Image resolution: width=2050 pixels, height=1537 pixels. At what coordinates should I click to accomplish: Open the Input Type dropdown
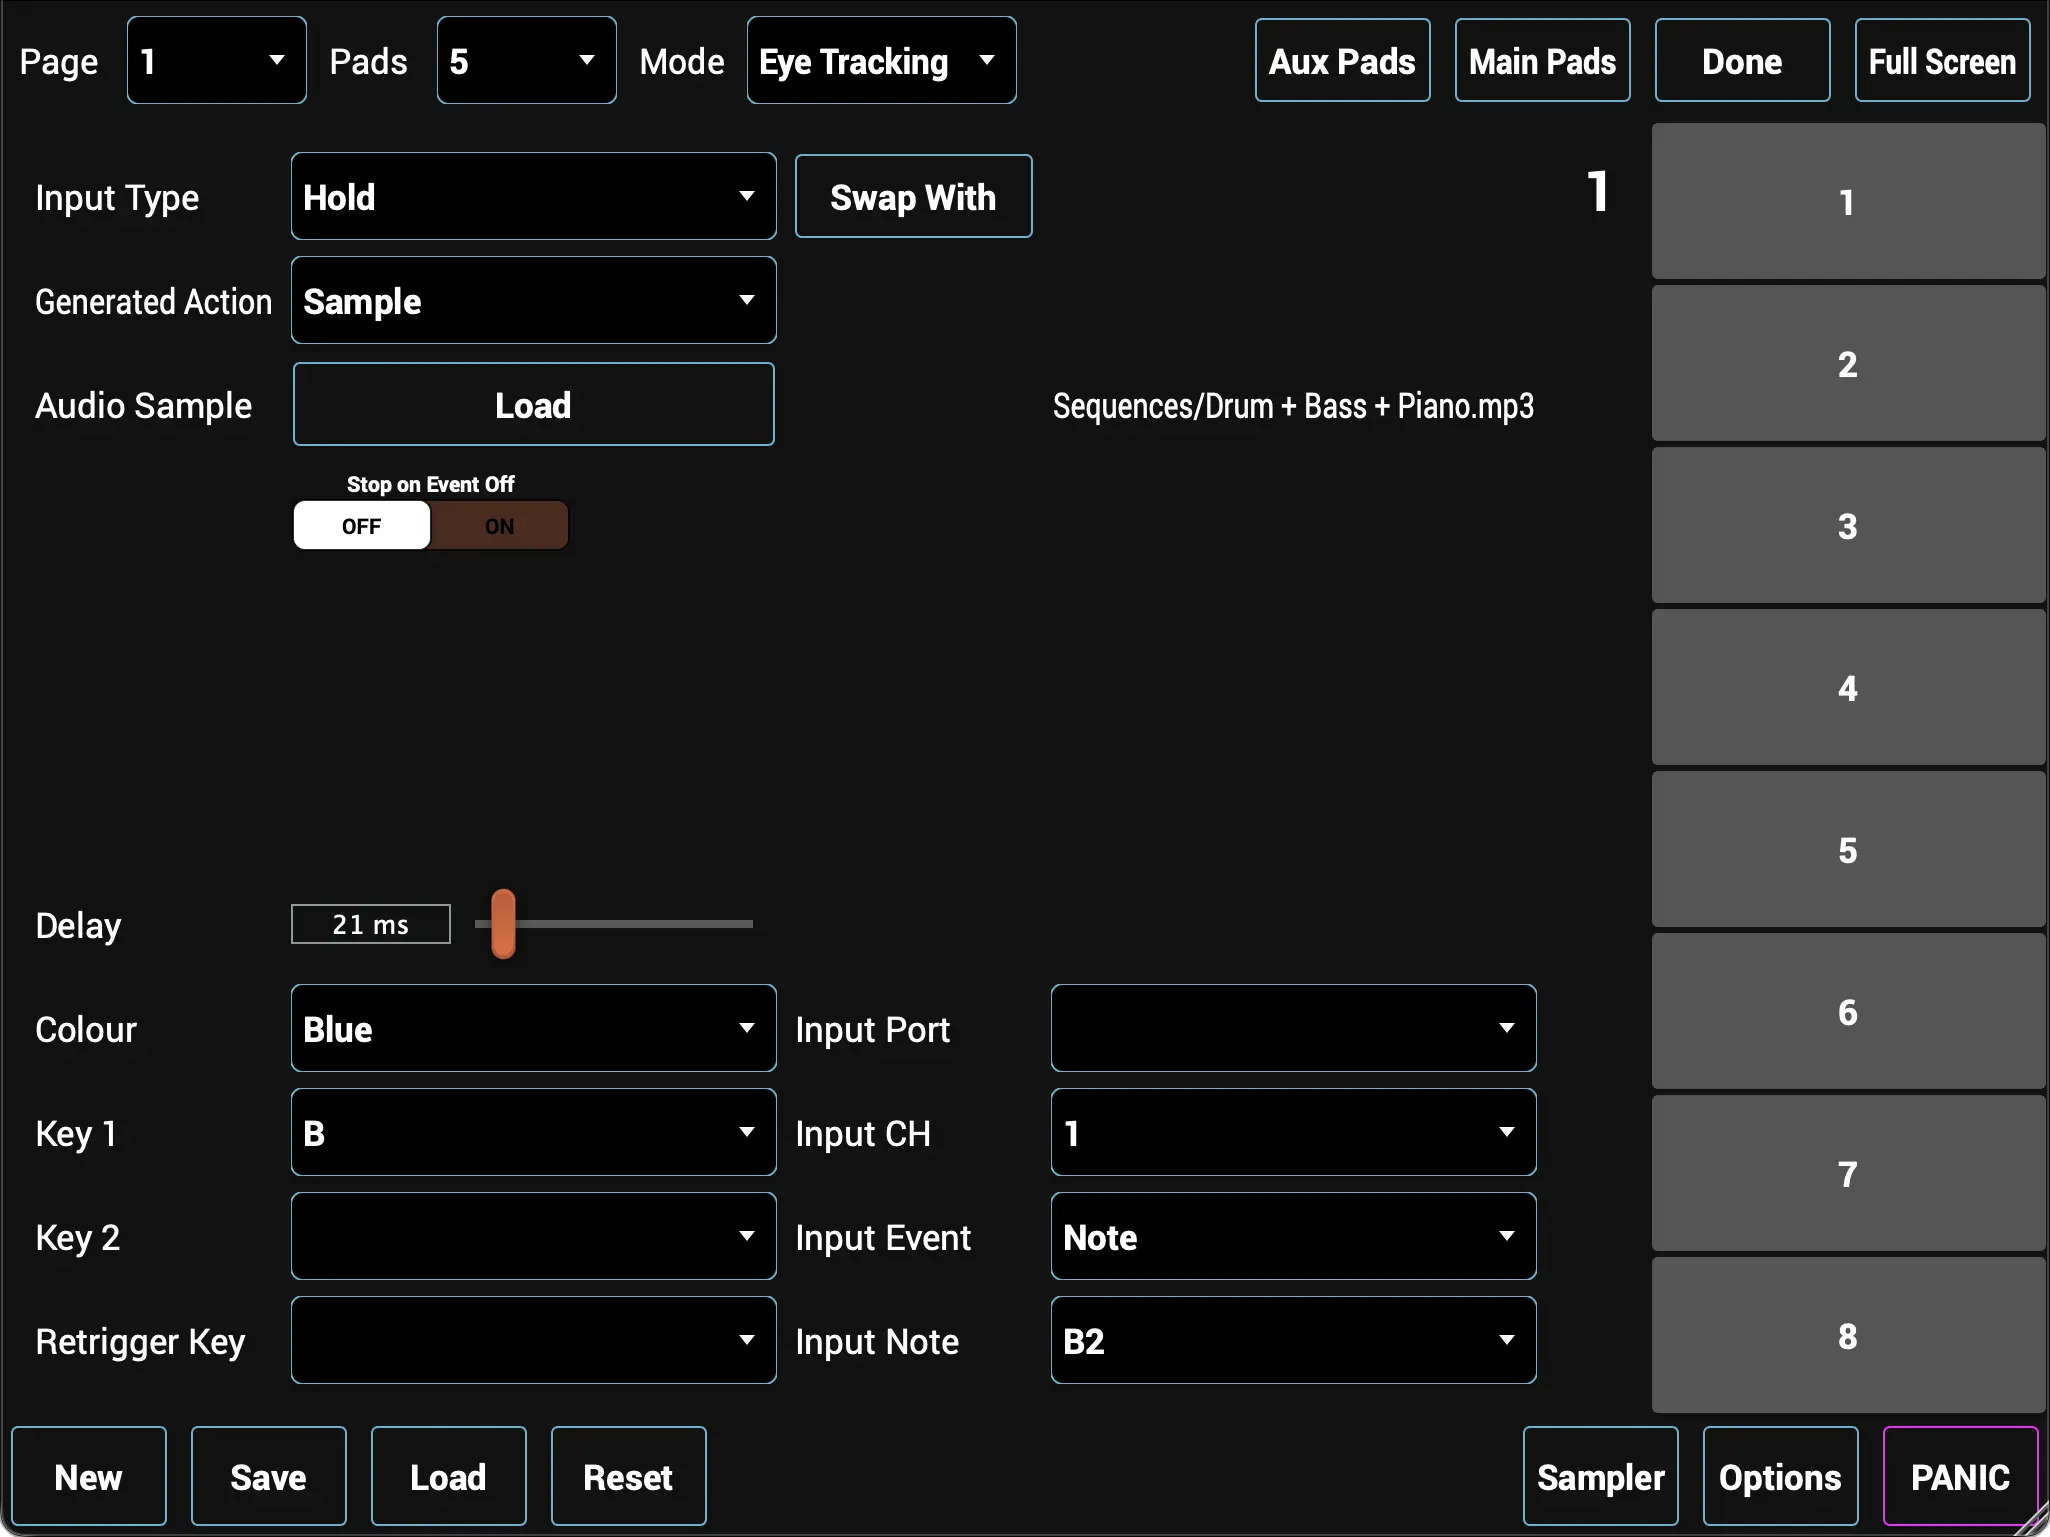coord(533,197)
